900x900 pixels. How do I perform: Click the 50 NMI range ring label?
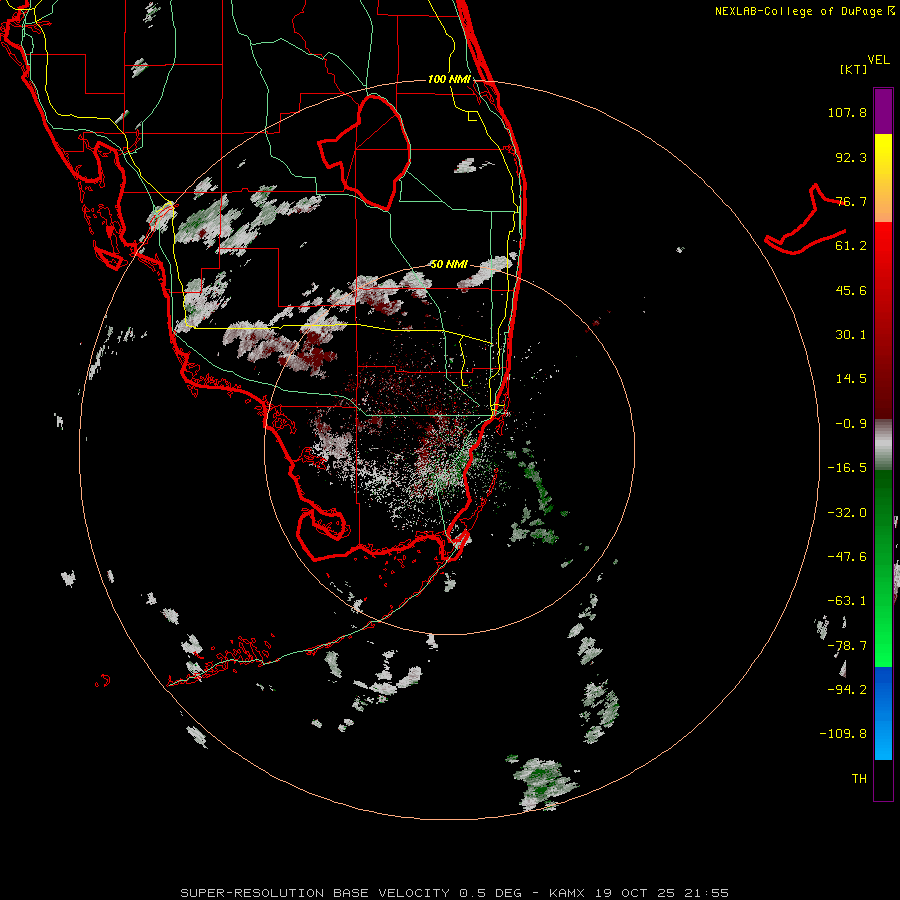(449, 264)
